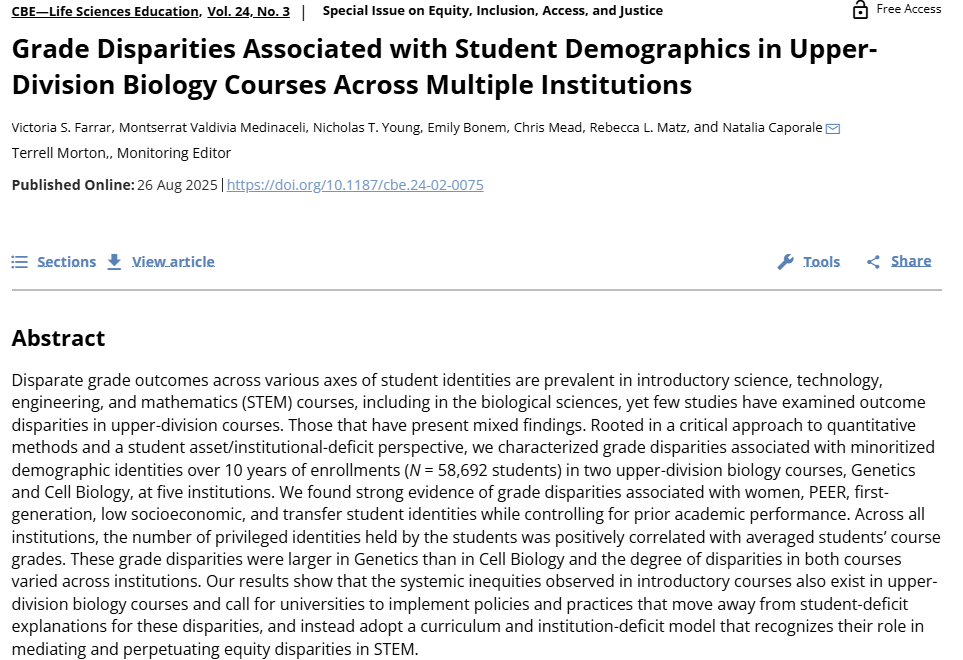The width and height of the screenshot is (963, 660).
Task: Click the Abstract section heading
Action: (58, 338)
